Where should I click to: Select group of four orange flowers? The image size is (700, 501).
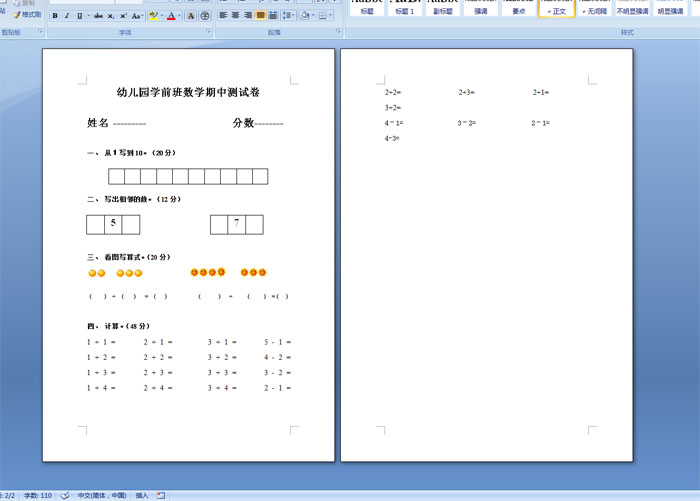click(x=208, y=272)
